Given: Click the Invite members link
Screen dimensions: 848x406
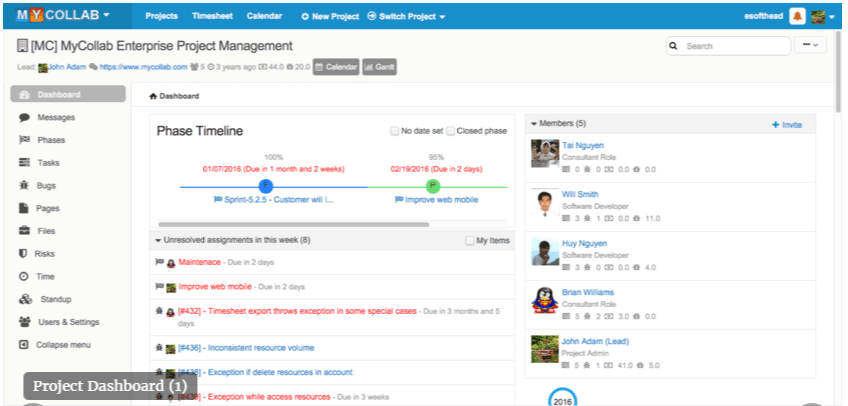Looking at the screenshot, I should click(787, 125).
